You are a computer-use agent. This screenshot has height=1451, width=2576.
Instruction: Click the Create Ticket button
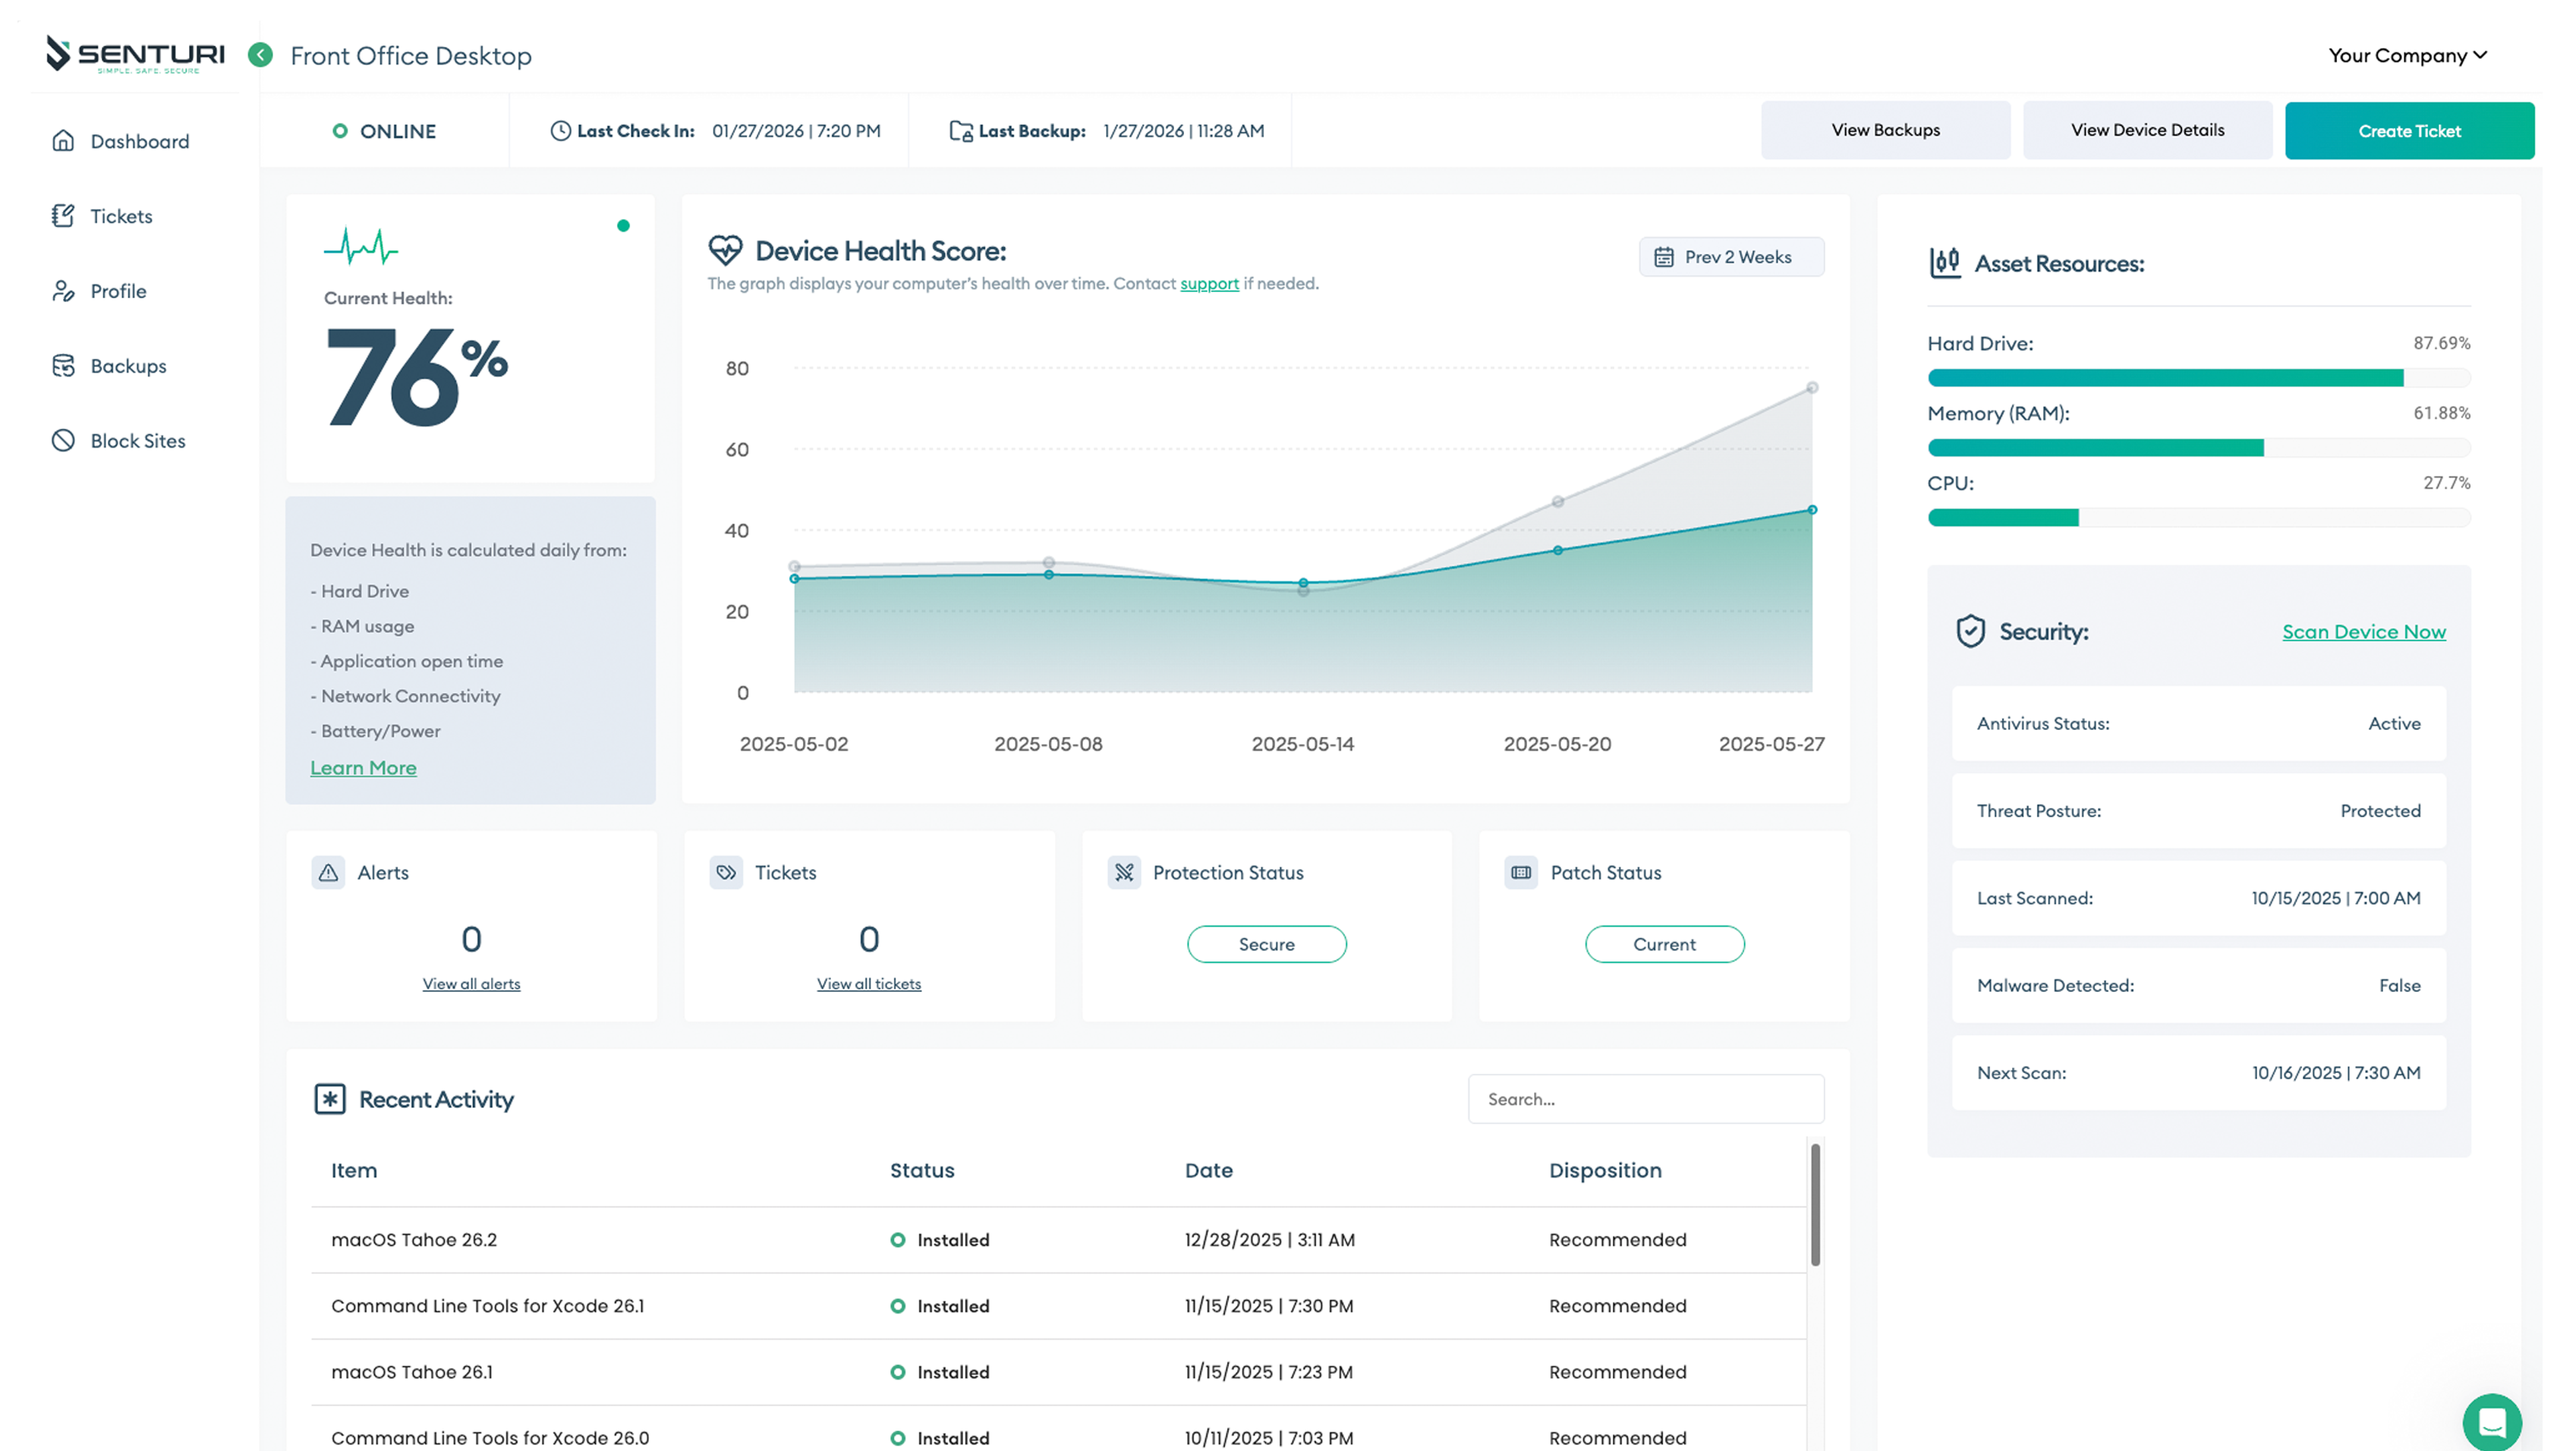pyautogui.click(x=2410, y=130)
